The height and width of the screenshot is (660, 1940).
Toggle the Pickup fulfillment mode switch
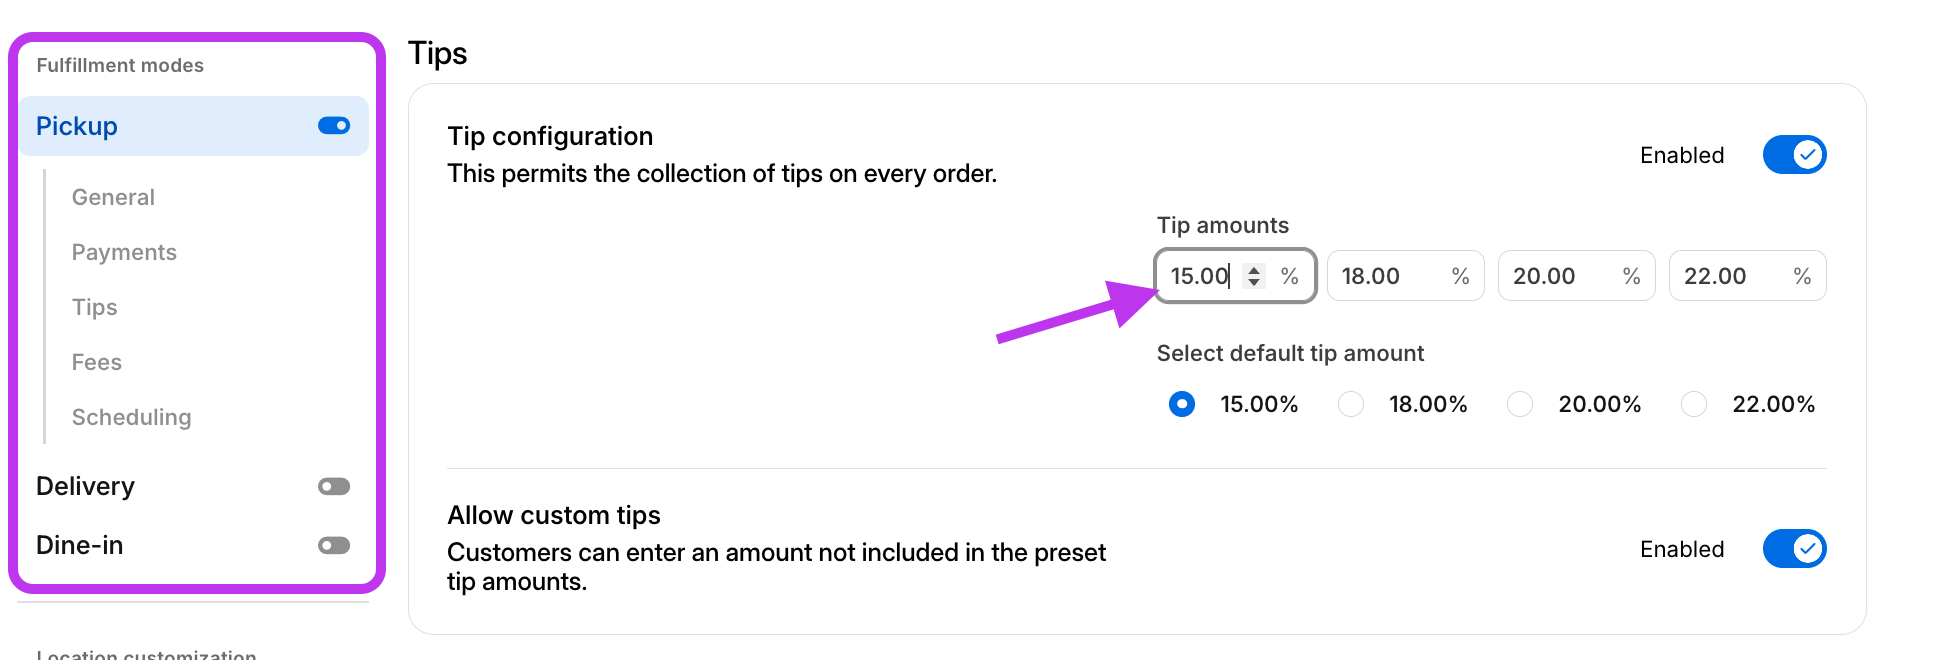tap(334, 126)
